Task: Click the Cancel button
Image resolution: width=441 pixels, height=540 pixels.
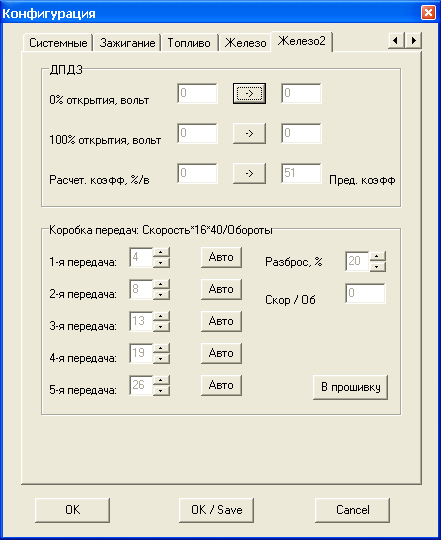Action: 353,510
